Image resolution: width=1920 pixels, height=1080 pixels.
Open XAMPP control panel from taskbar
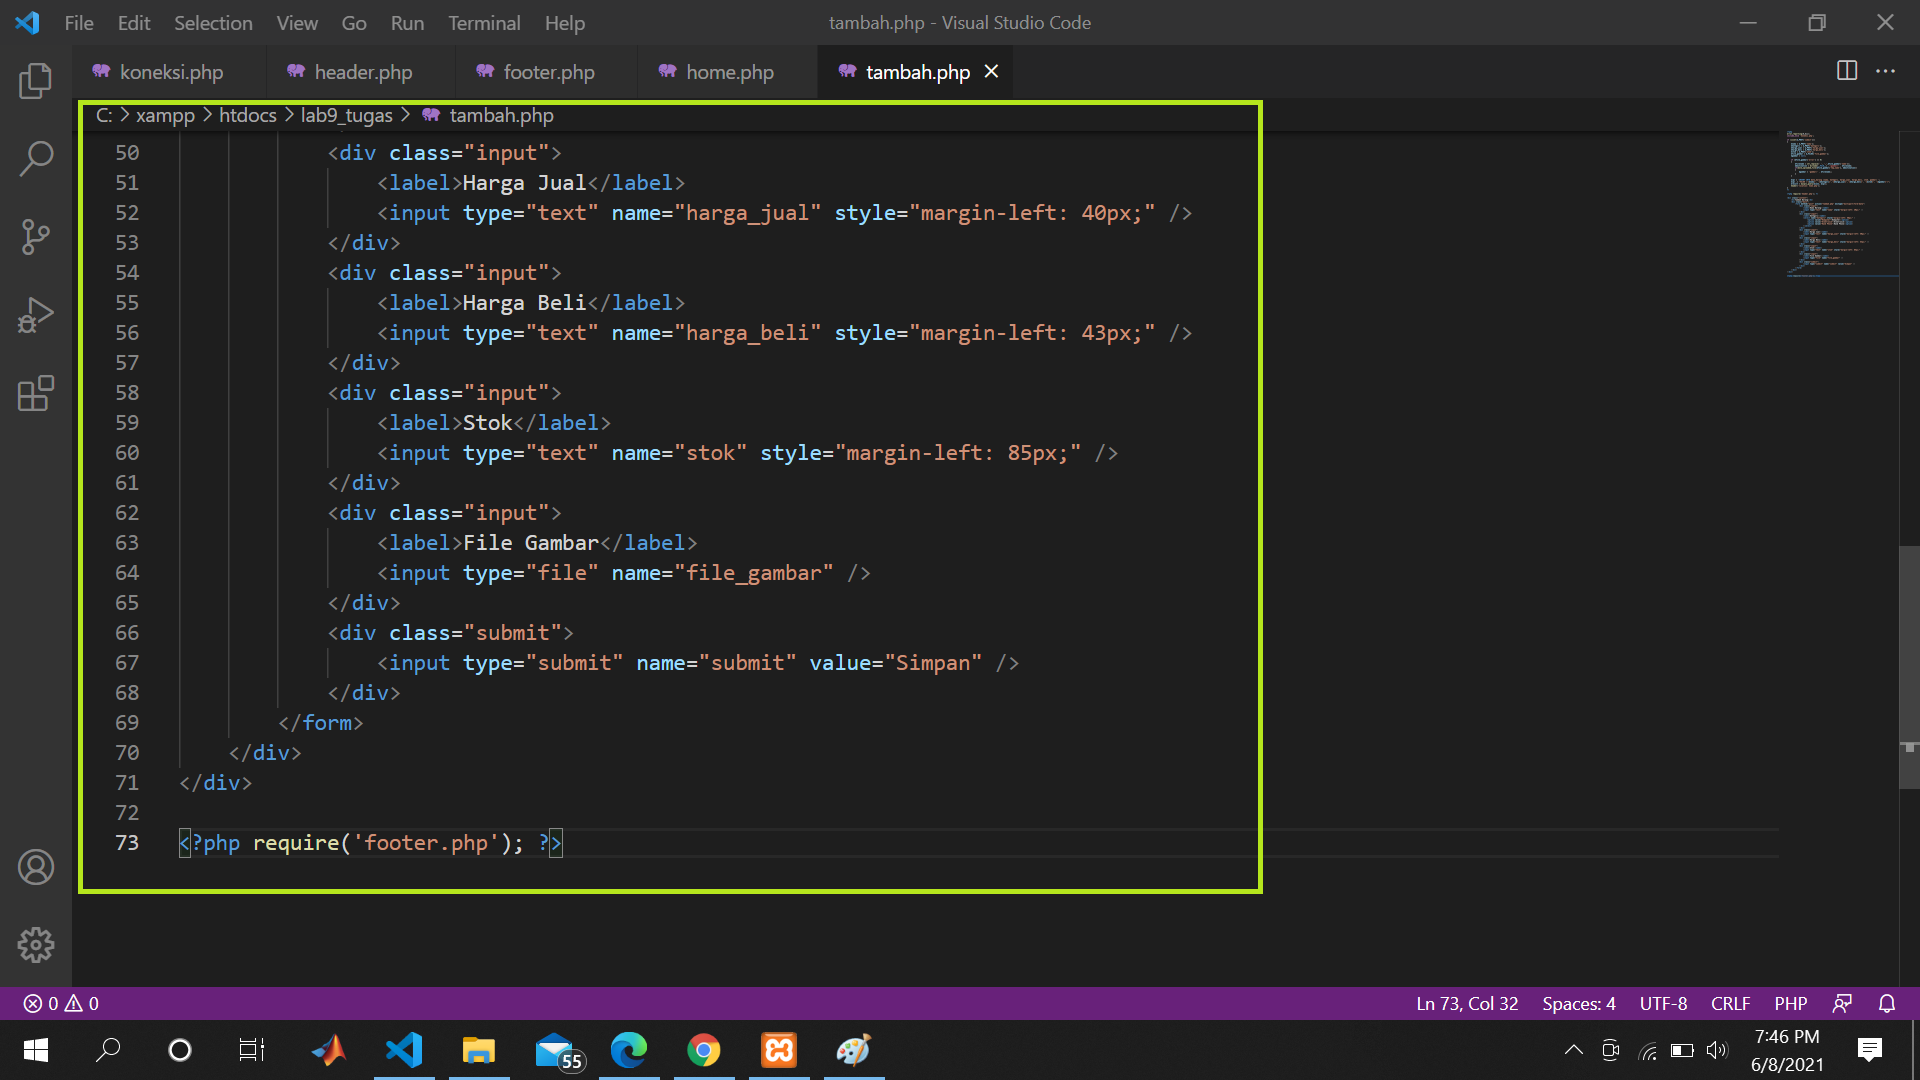(x=779, y=1050)
